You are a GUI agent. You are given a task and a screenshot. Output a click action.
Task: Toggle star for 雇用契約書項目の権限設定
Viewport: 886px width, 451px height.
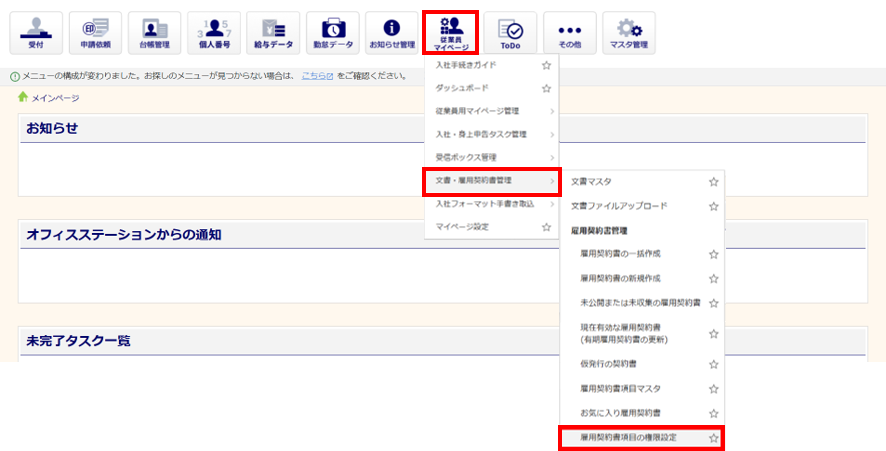point(714,438)
